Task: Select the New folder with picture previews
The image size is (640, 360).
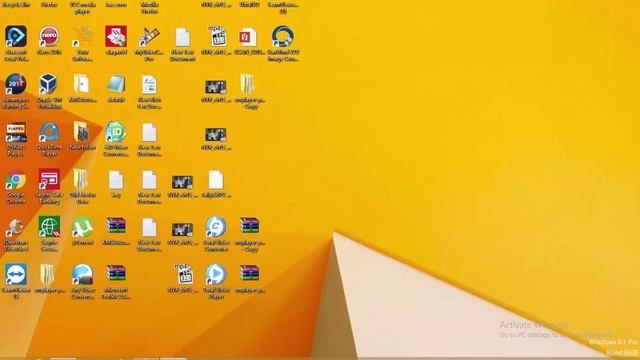Action: tap(82, 132)
